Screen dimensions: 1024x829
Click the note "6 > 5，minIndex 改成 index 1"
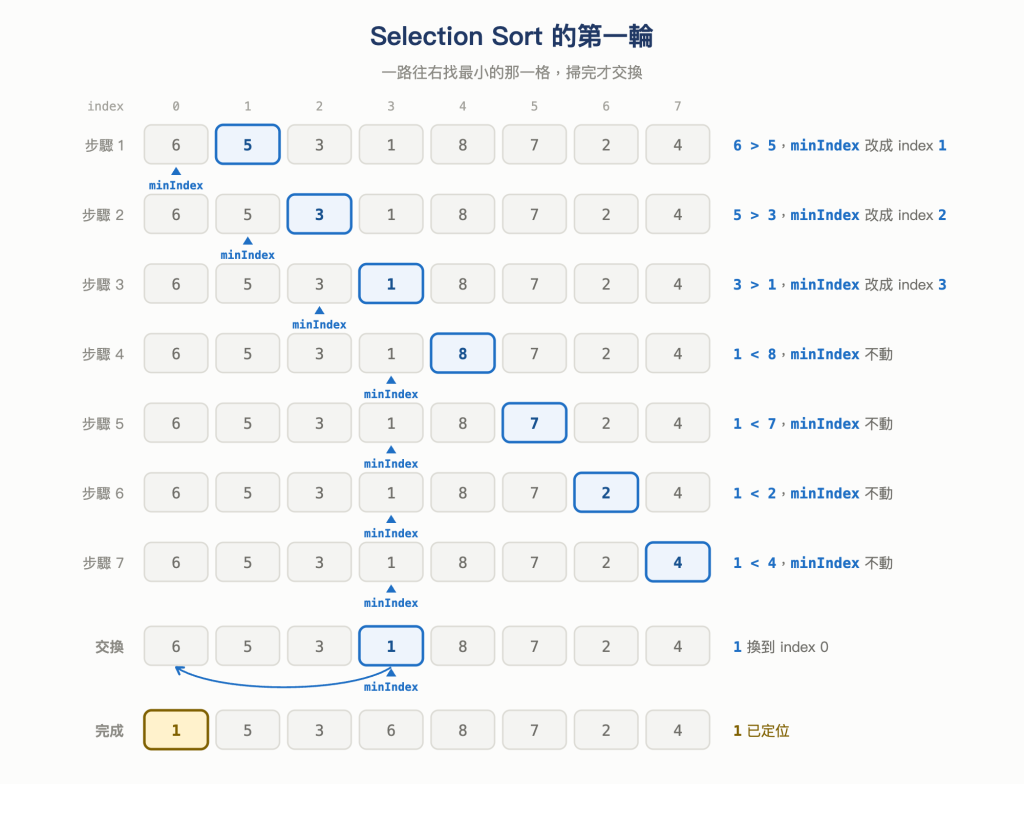pyautogui.click(x=840, y=145)
